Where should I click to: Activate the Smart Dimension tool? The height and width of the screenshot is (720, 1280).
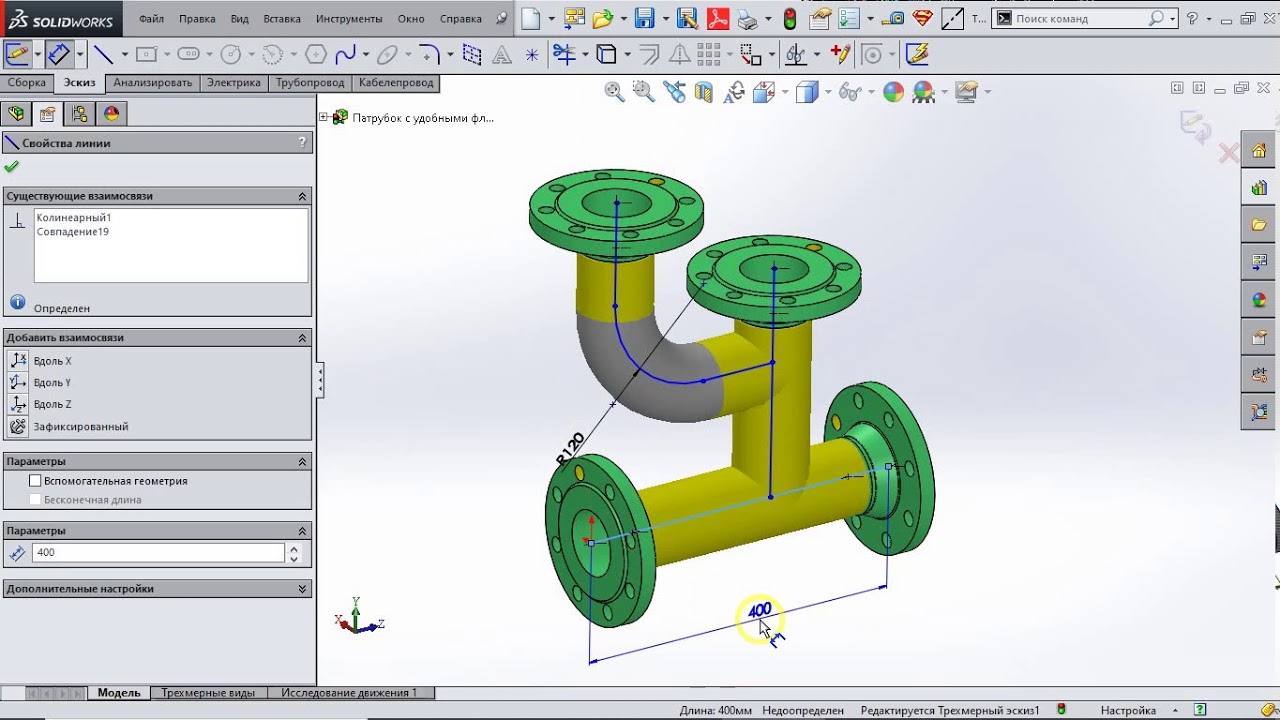[x=59, y=54]
